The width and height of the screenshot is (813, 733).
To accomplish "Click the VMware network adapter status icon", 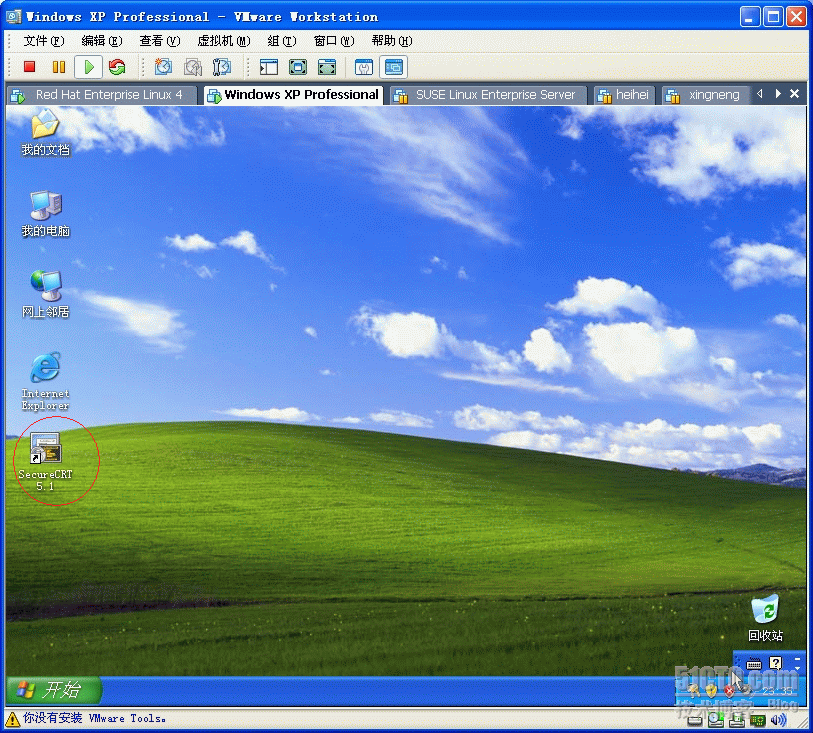I will (x=758, y=720).
